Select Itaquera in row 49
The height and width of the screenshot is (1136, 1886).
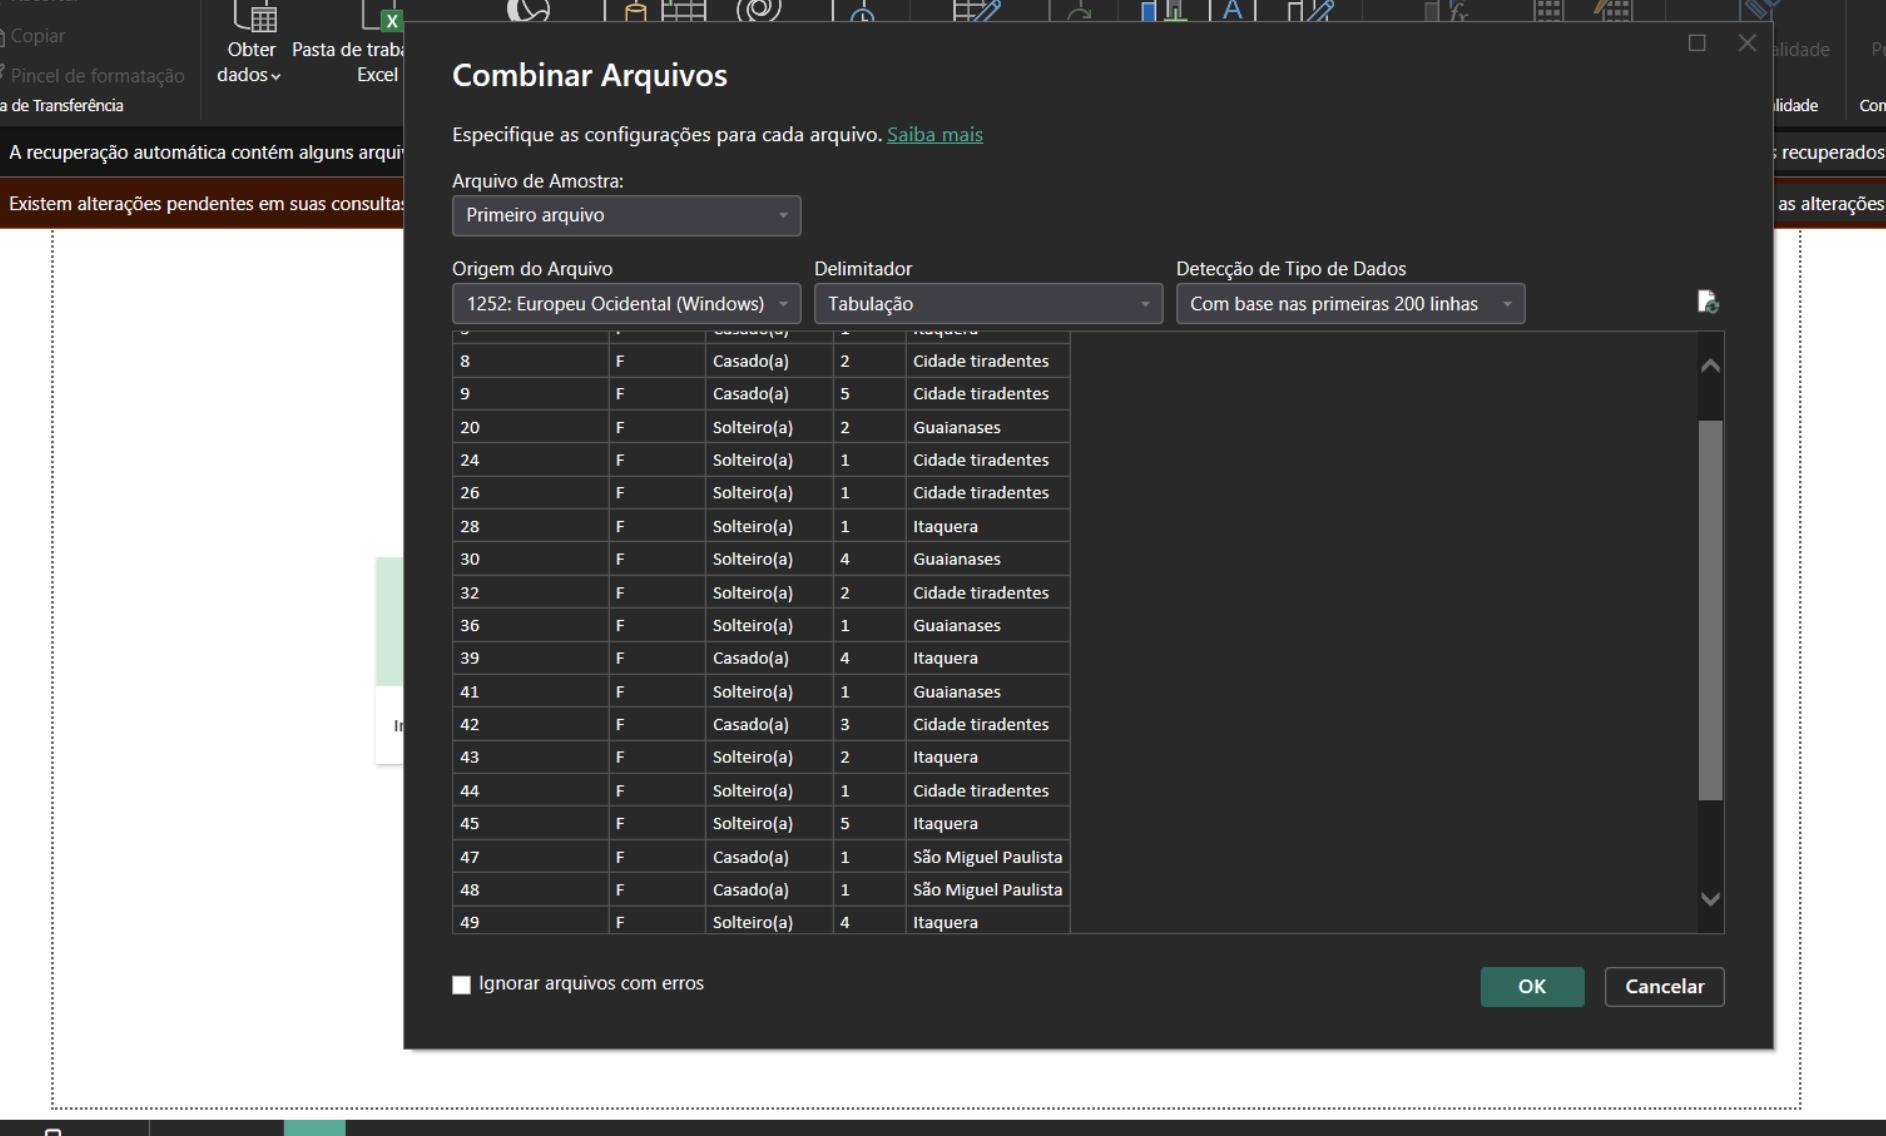click(x=987, y=922)
